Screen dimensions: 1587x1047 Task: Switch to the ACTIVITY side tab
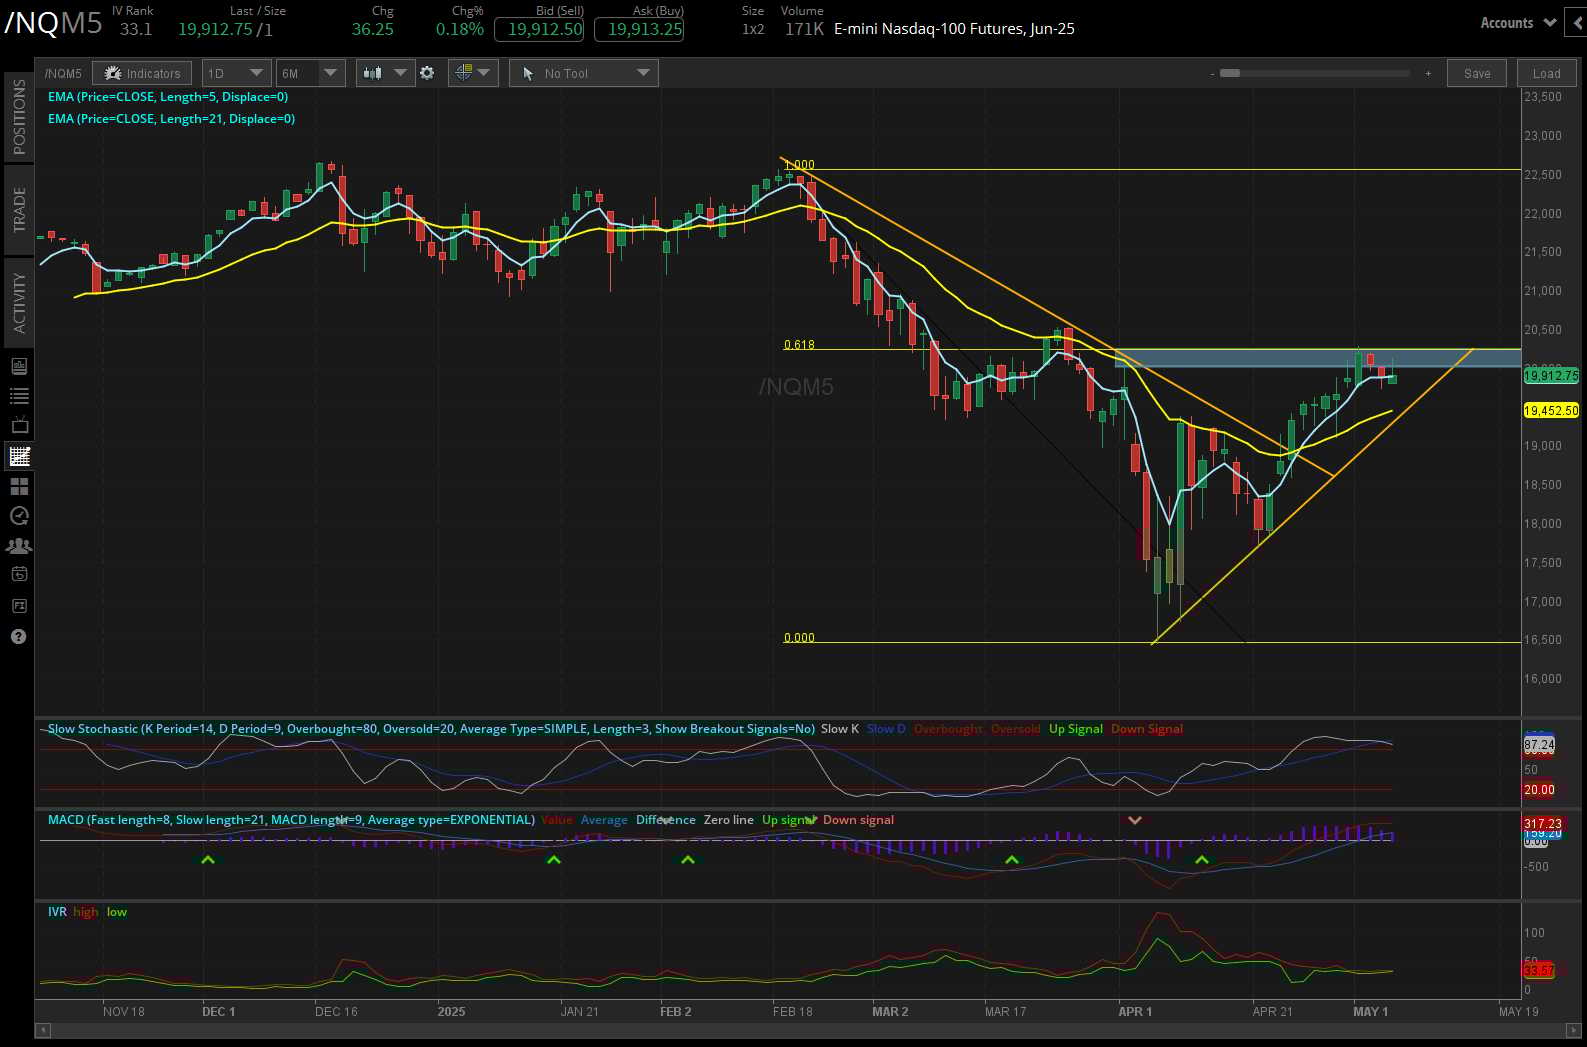tap(19, 302)
